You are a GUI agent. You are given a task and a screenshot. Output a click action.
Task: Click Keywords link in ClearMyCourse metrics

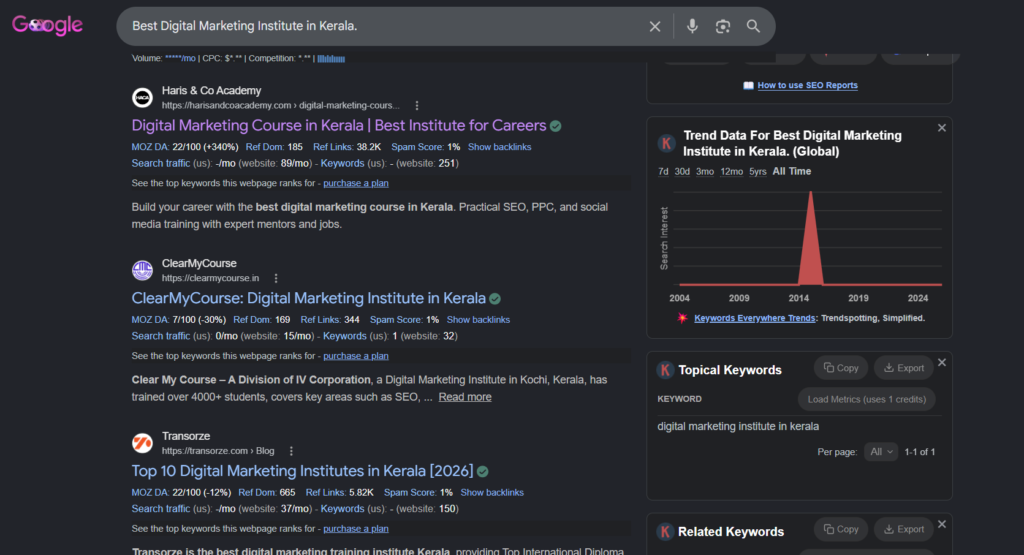coord(344,336)
